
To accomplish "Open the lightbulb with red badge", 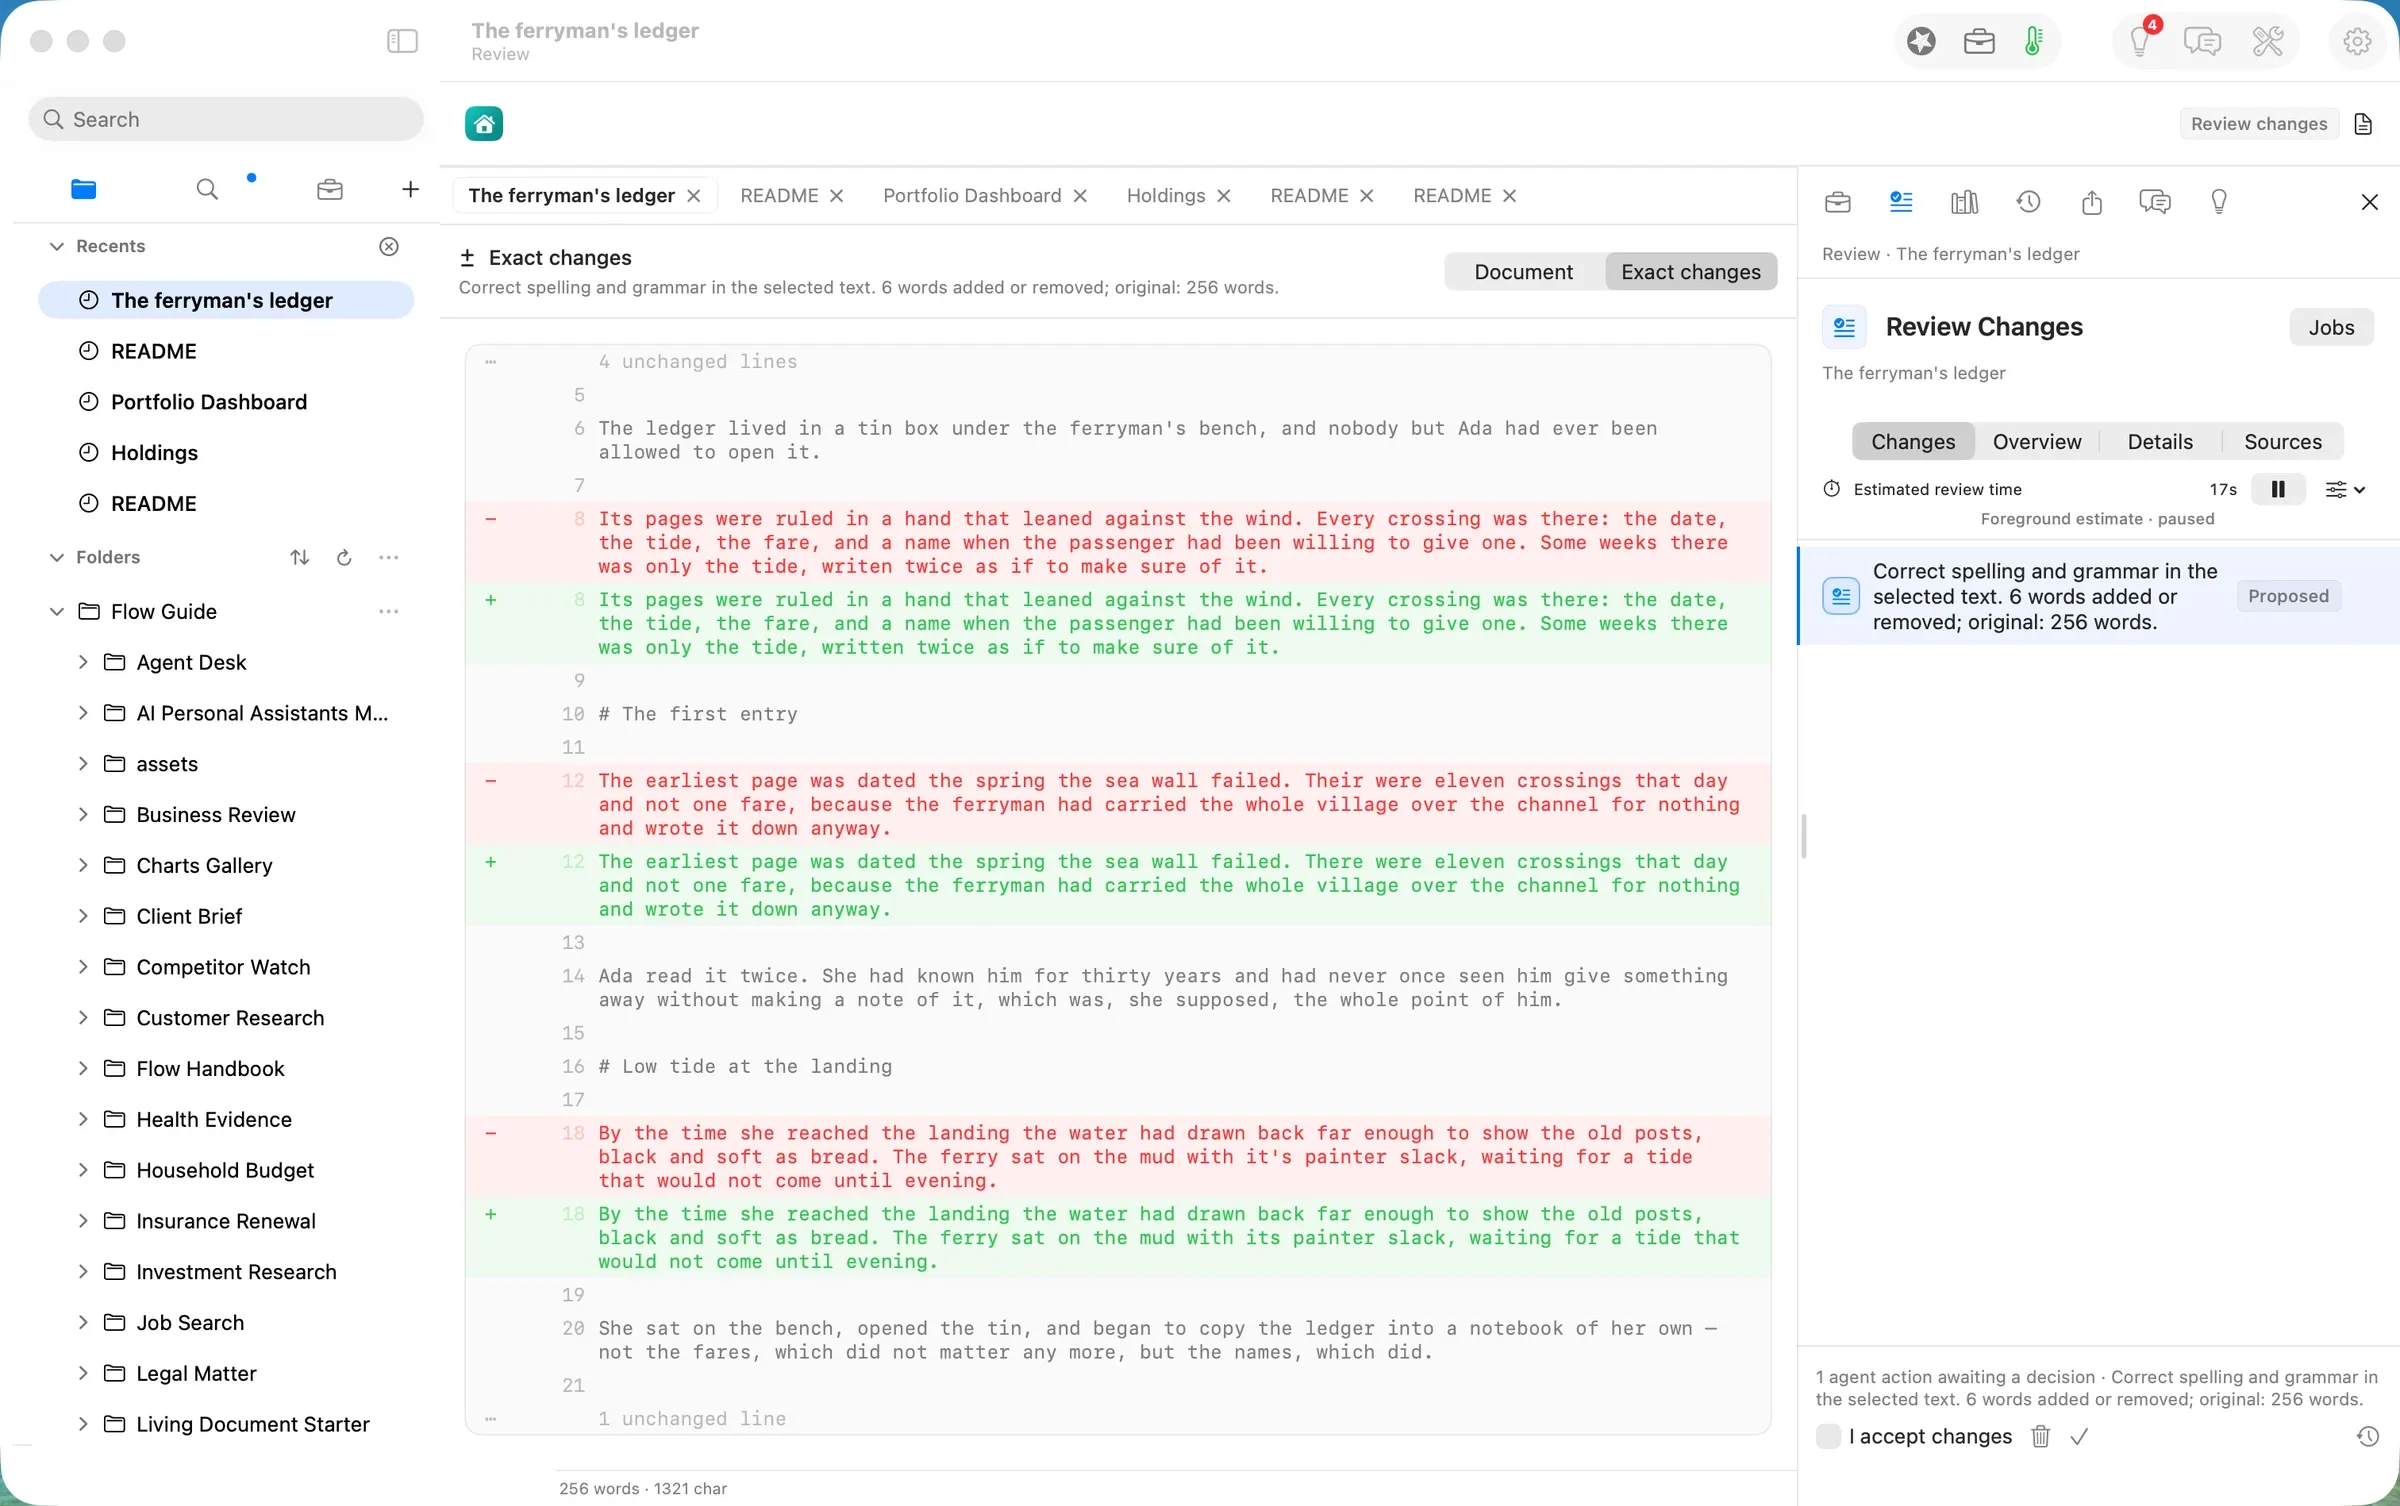I will click(x=2140, y=41).
